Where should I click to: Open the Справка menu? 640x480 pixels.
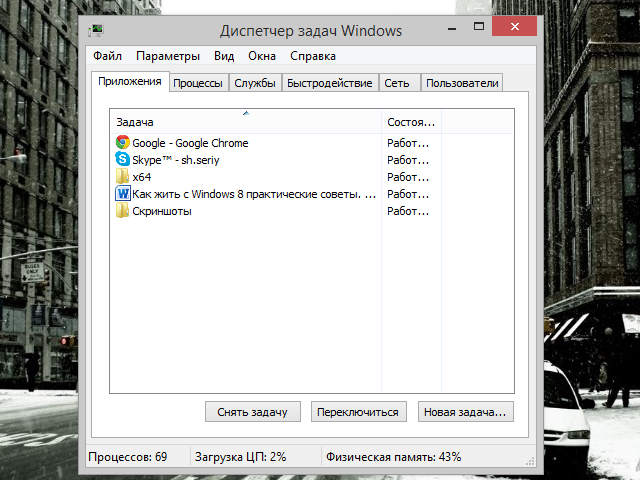pos(313,56)
